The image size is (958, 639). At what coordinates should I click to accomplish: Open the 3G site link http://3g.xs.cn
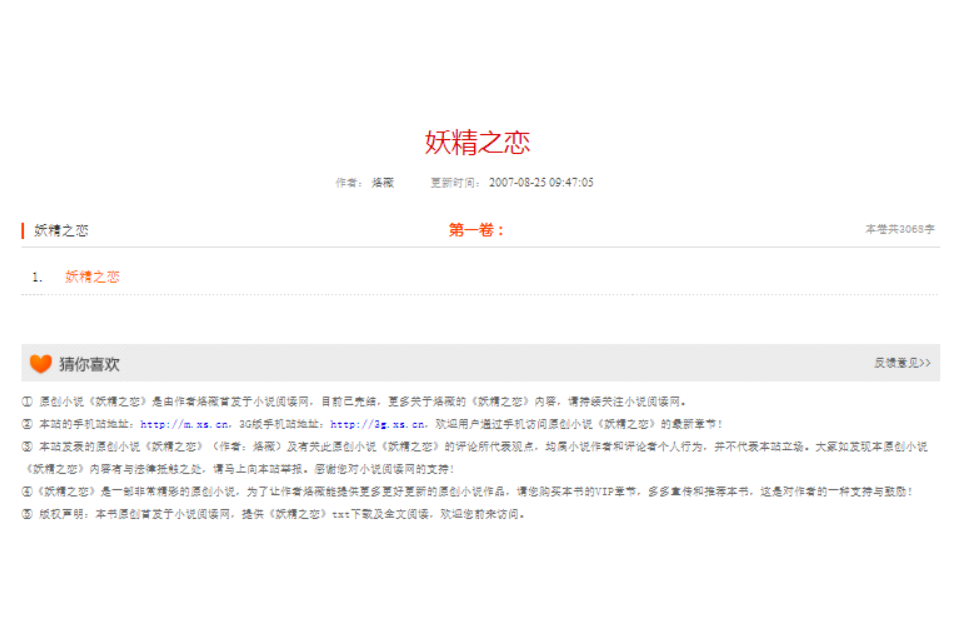(x=377, y=424)
